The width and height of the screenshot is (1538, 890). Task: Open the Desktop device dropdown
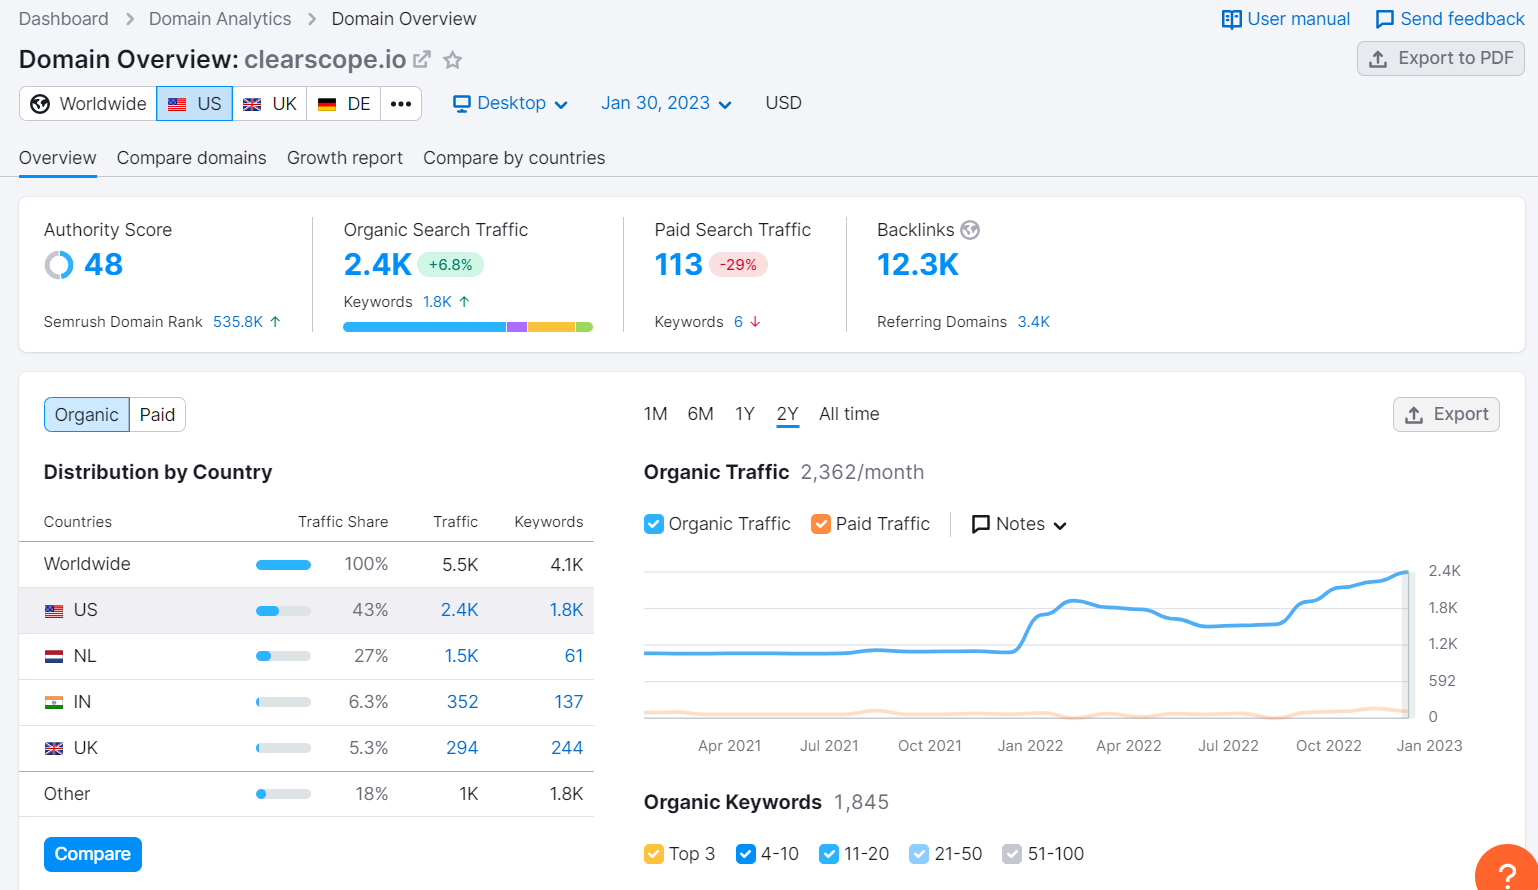(510, 104)
